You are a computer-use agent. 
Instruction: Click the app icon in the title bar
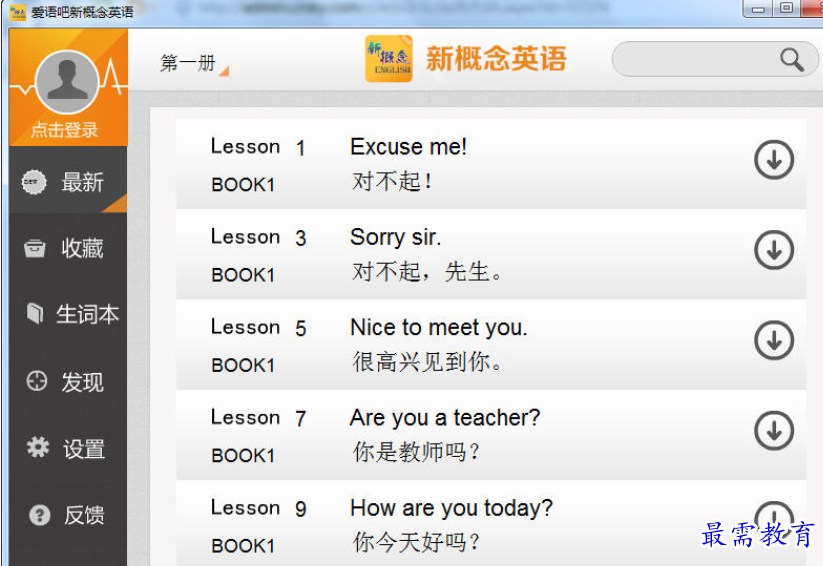(18, 12)
